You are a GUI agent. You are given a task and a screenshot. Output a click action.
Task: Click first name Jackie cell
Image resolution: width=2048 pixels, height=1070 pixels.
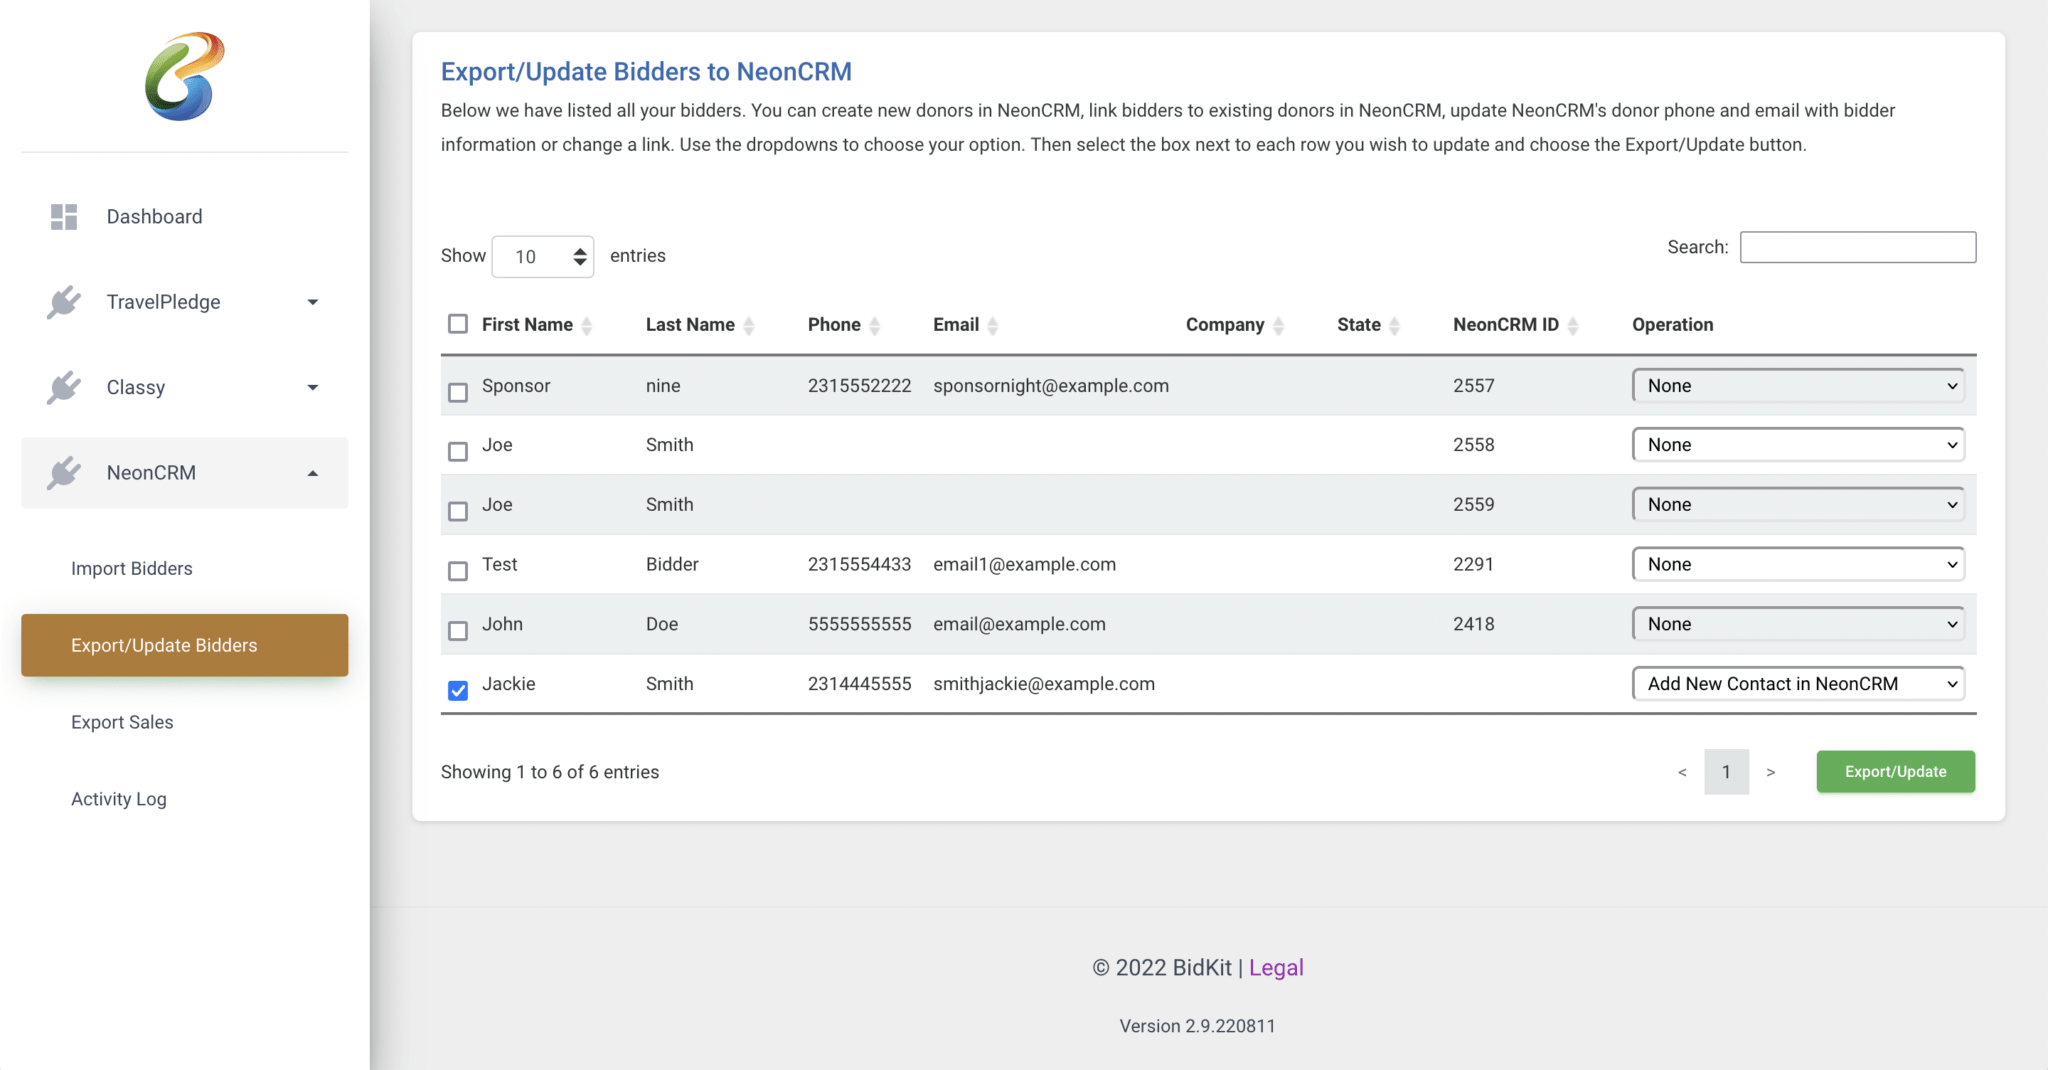[509, 684]
